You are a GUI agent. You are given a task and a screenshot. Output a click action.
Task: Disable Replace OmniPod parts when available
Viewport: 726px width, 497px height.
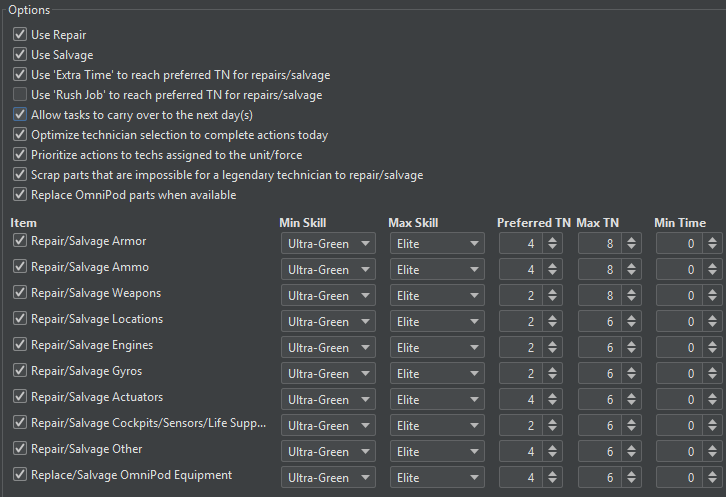coord(20,195)
